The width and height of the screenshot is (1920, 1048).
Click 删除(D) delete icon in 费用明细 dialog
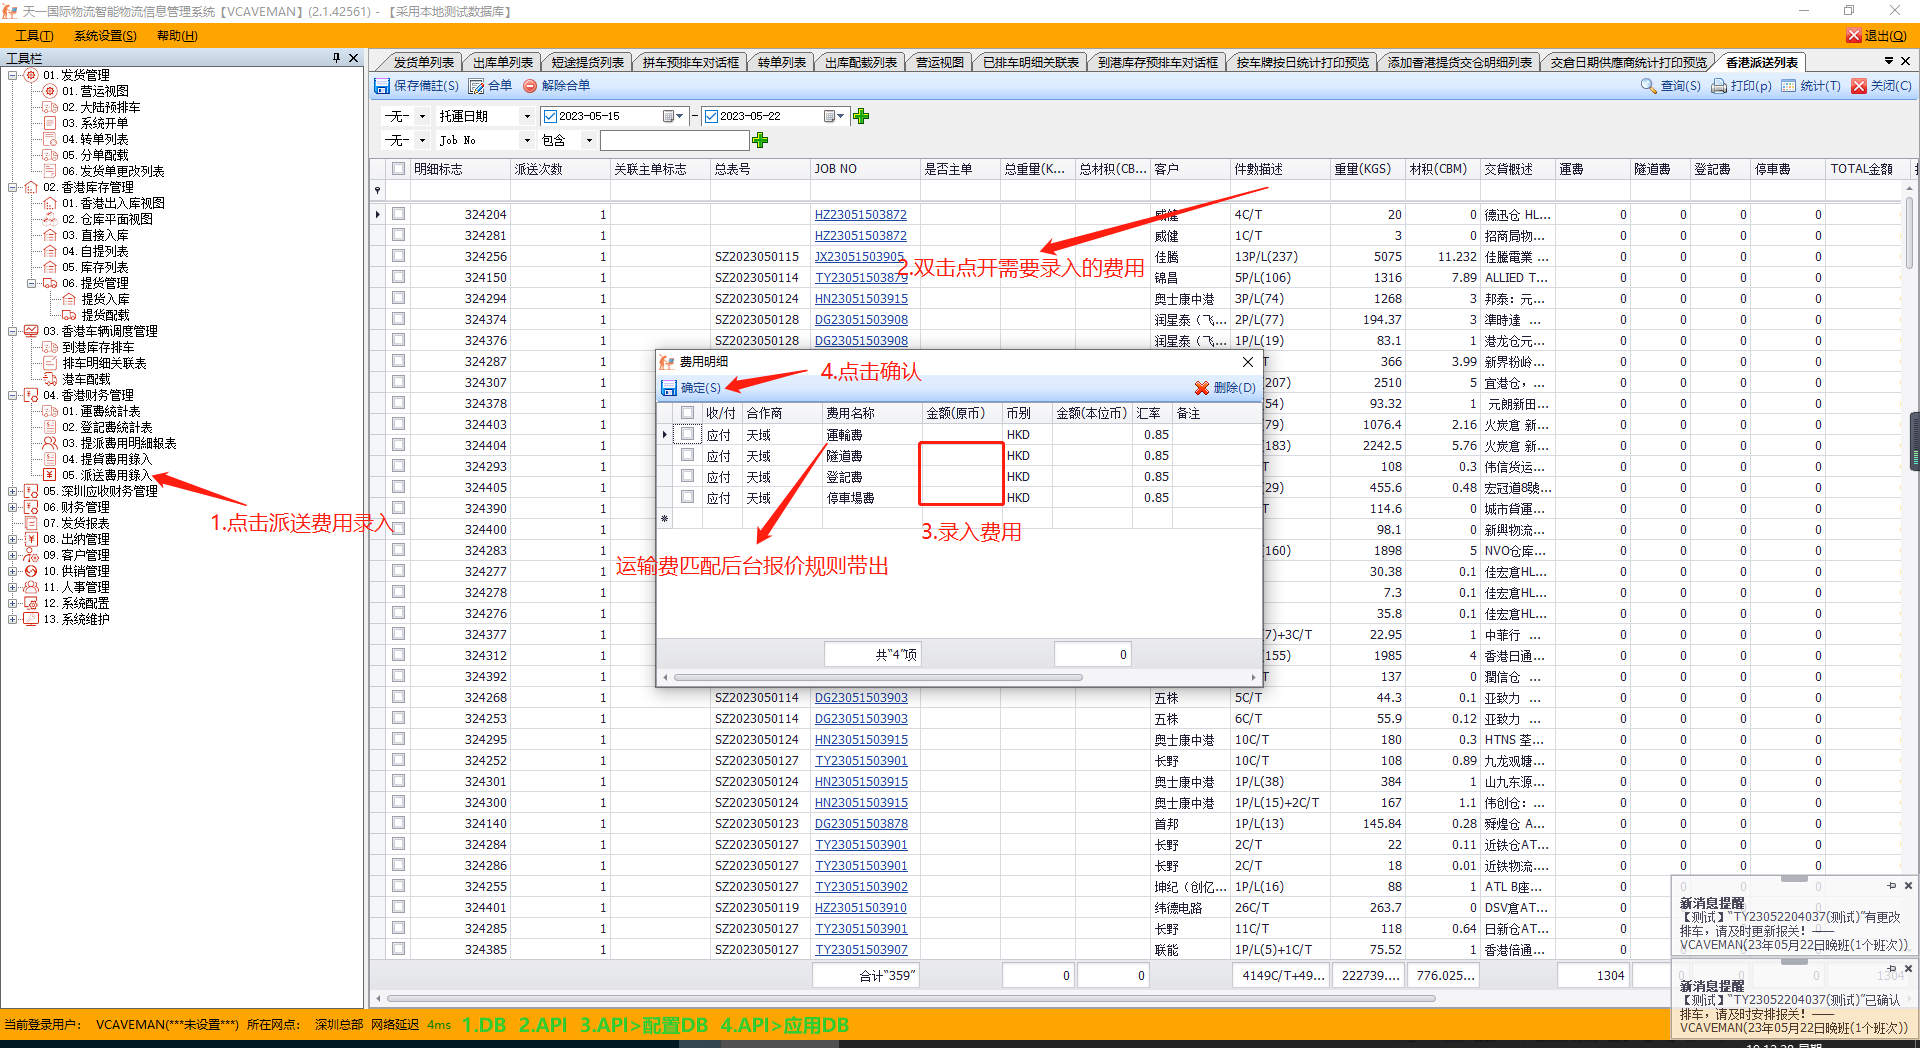tap(1202, 388)
